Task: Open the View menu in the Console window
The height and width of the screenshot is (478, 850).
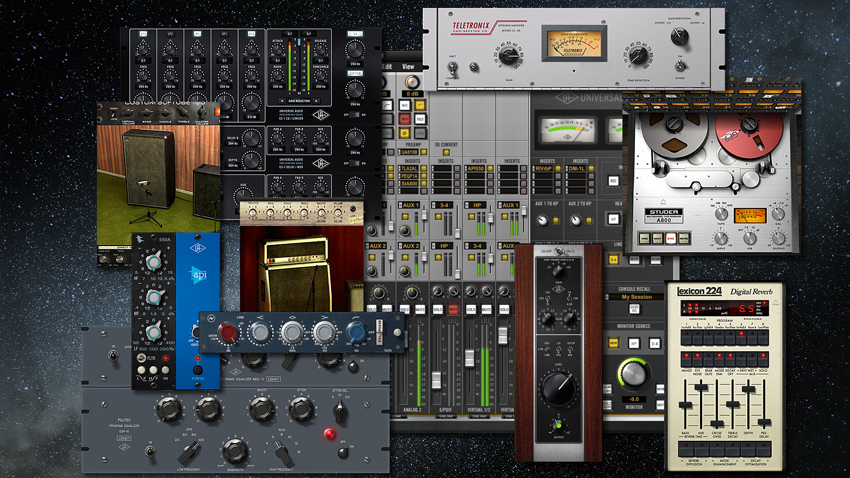Action: click(408, 67)
